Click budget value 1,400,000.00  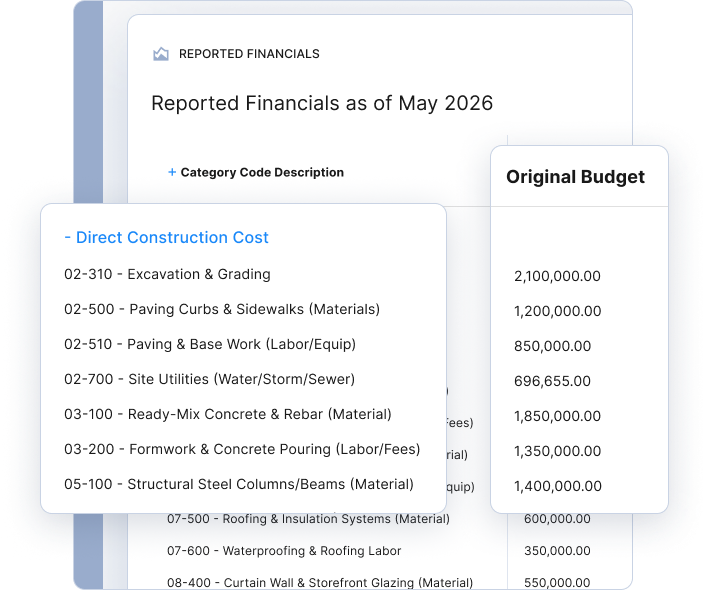click(558, 486)
